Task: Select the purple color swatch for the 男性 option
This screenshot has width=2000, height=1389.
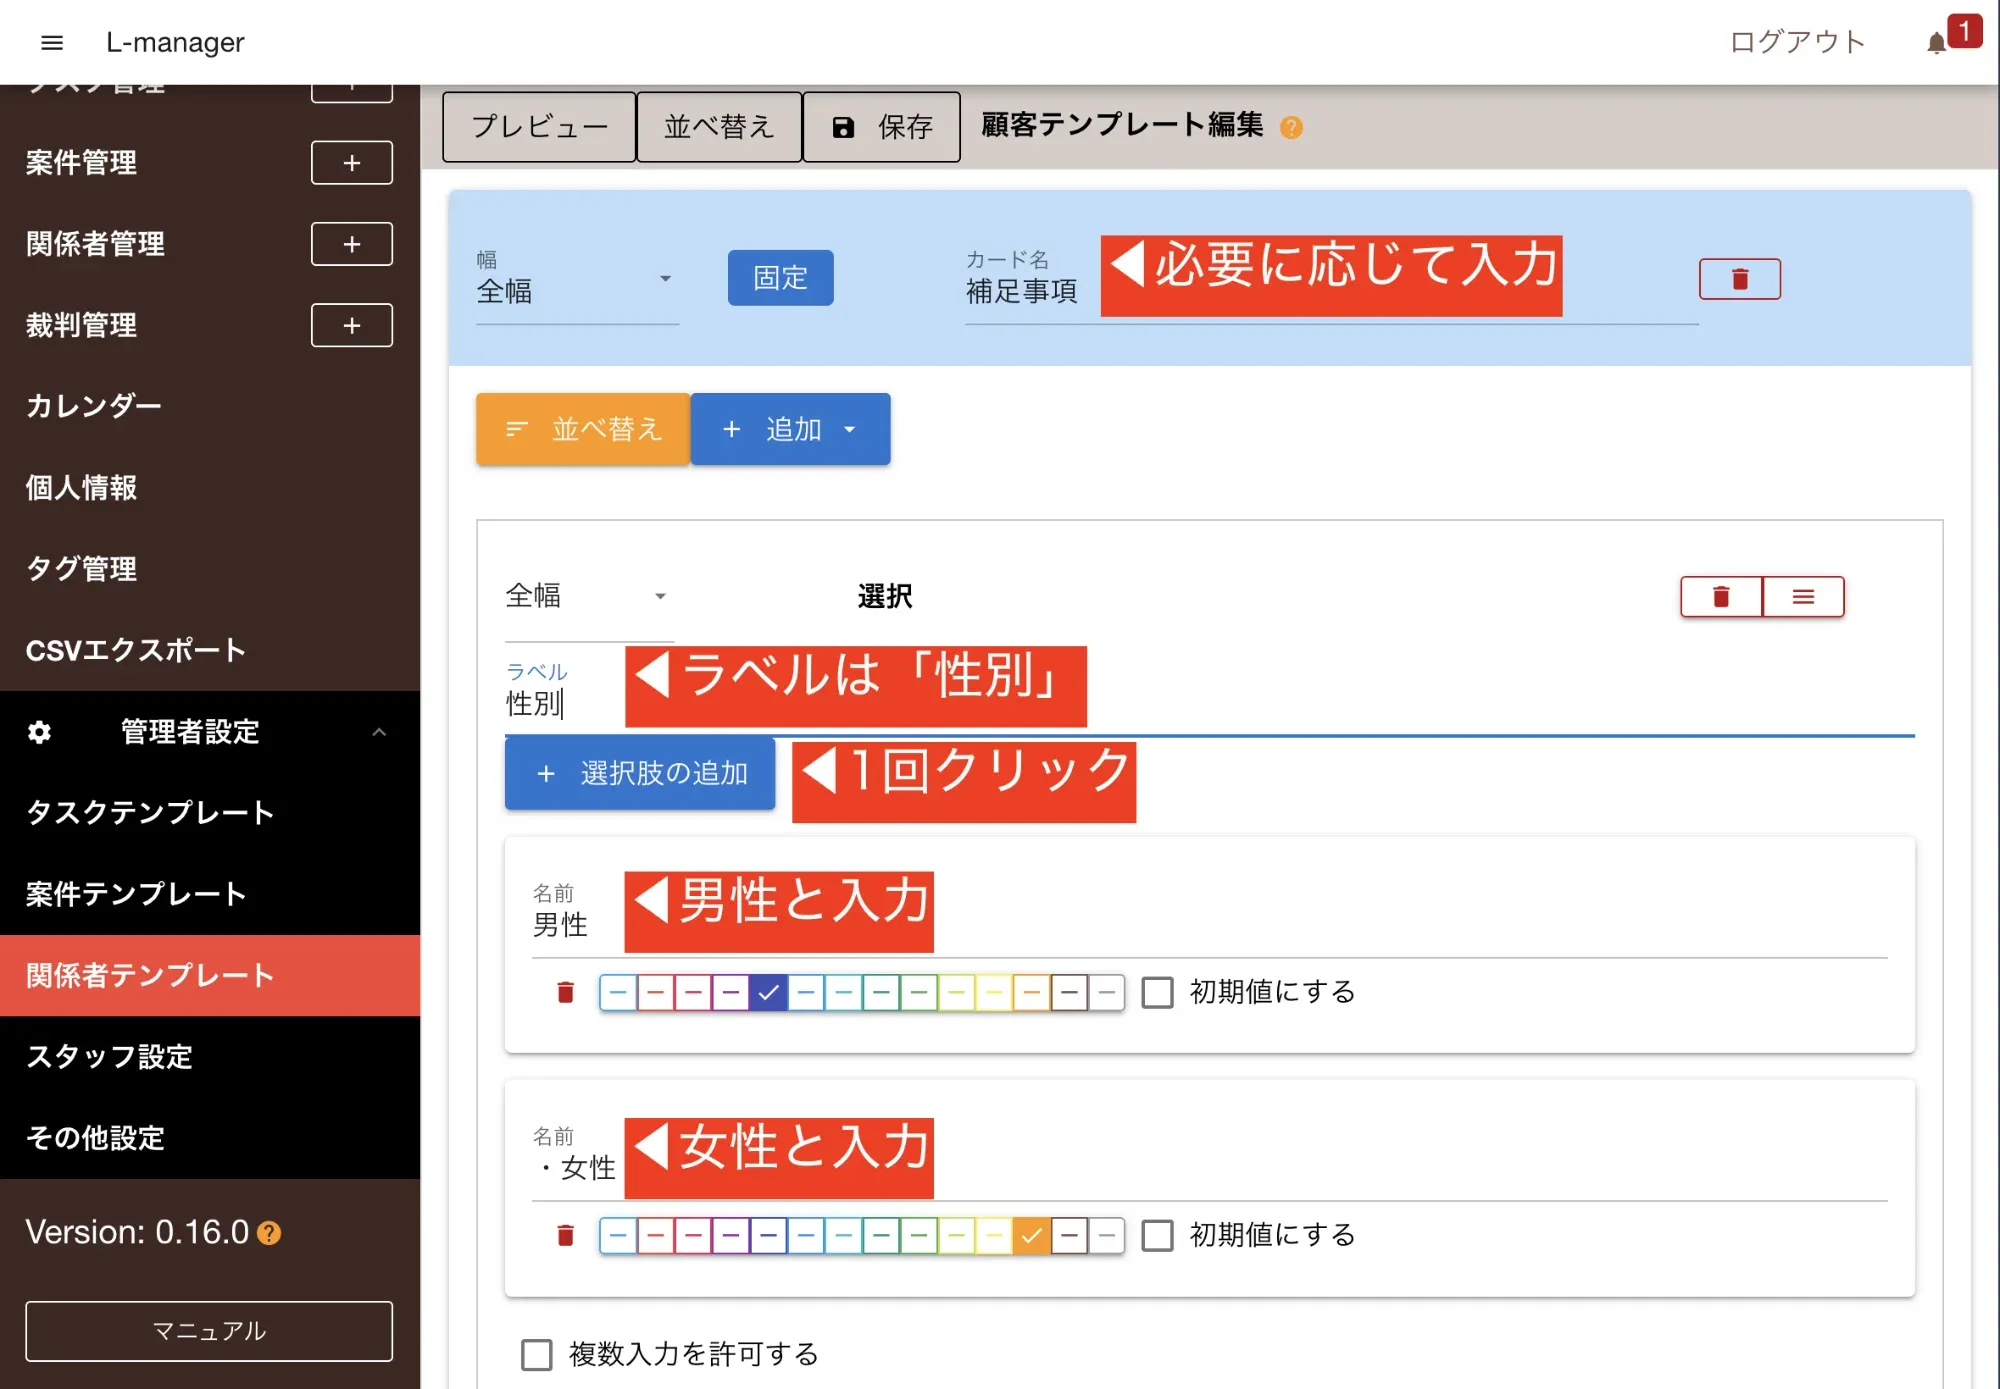Action: [x=731, y=992]
